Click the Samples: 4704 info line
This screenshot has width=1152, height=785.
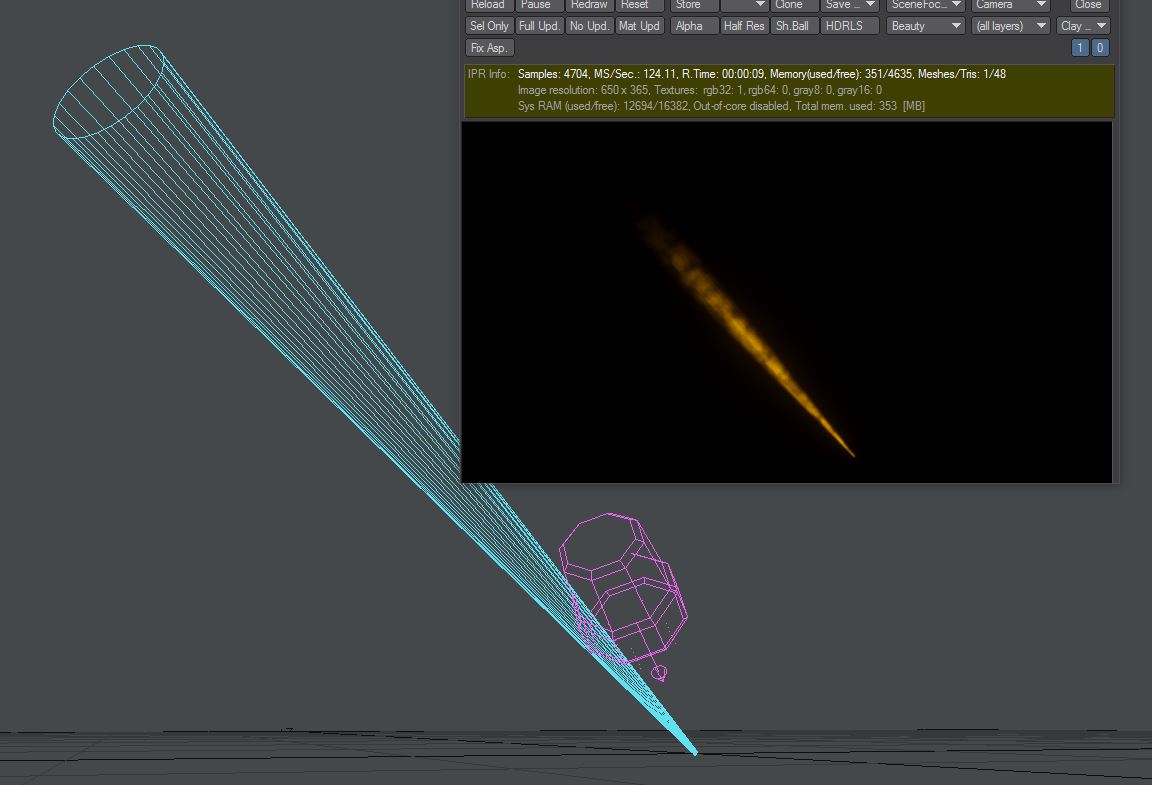pyautogui.click(x=762, y=74)
